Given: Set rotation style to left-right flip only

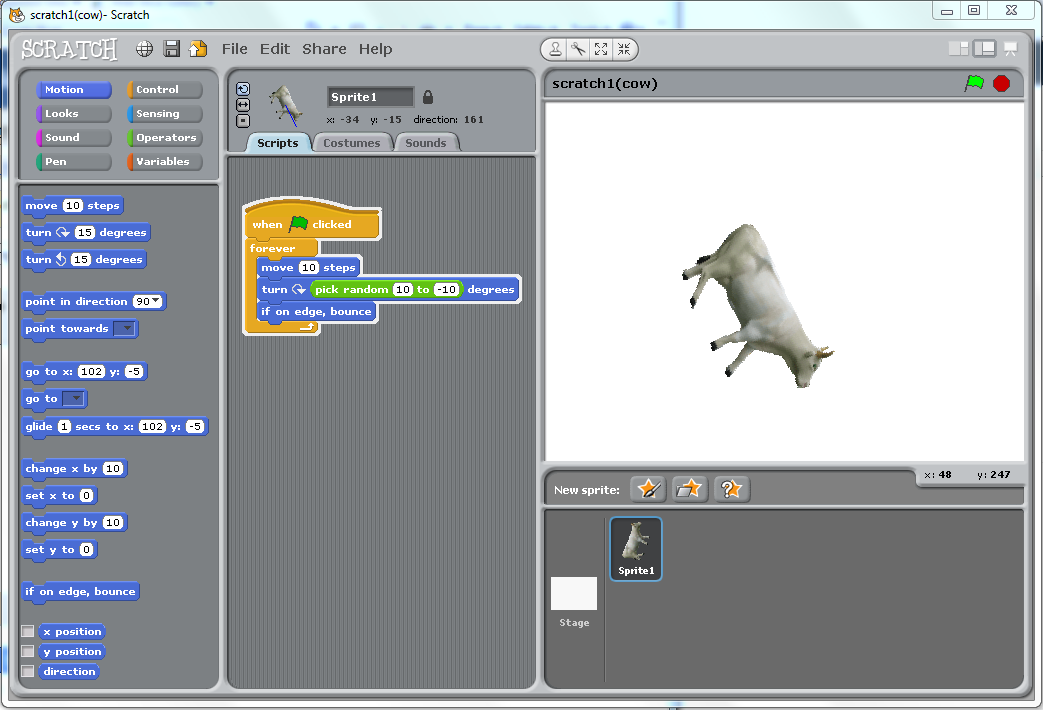Looking at the screenshot, I should coord(243,105).
